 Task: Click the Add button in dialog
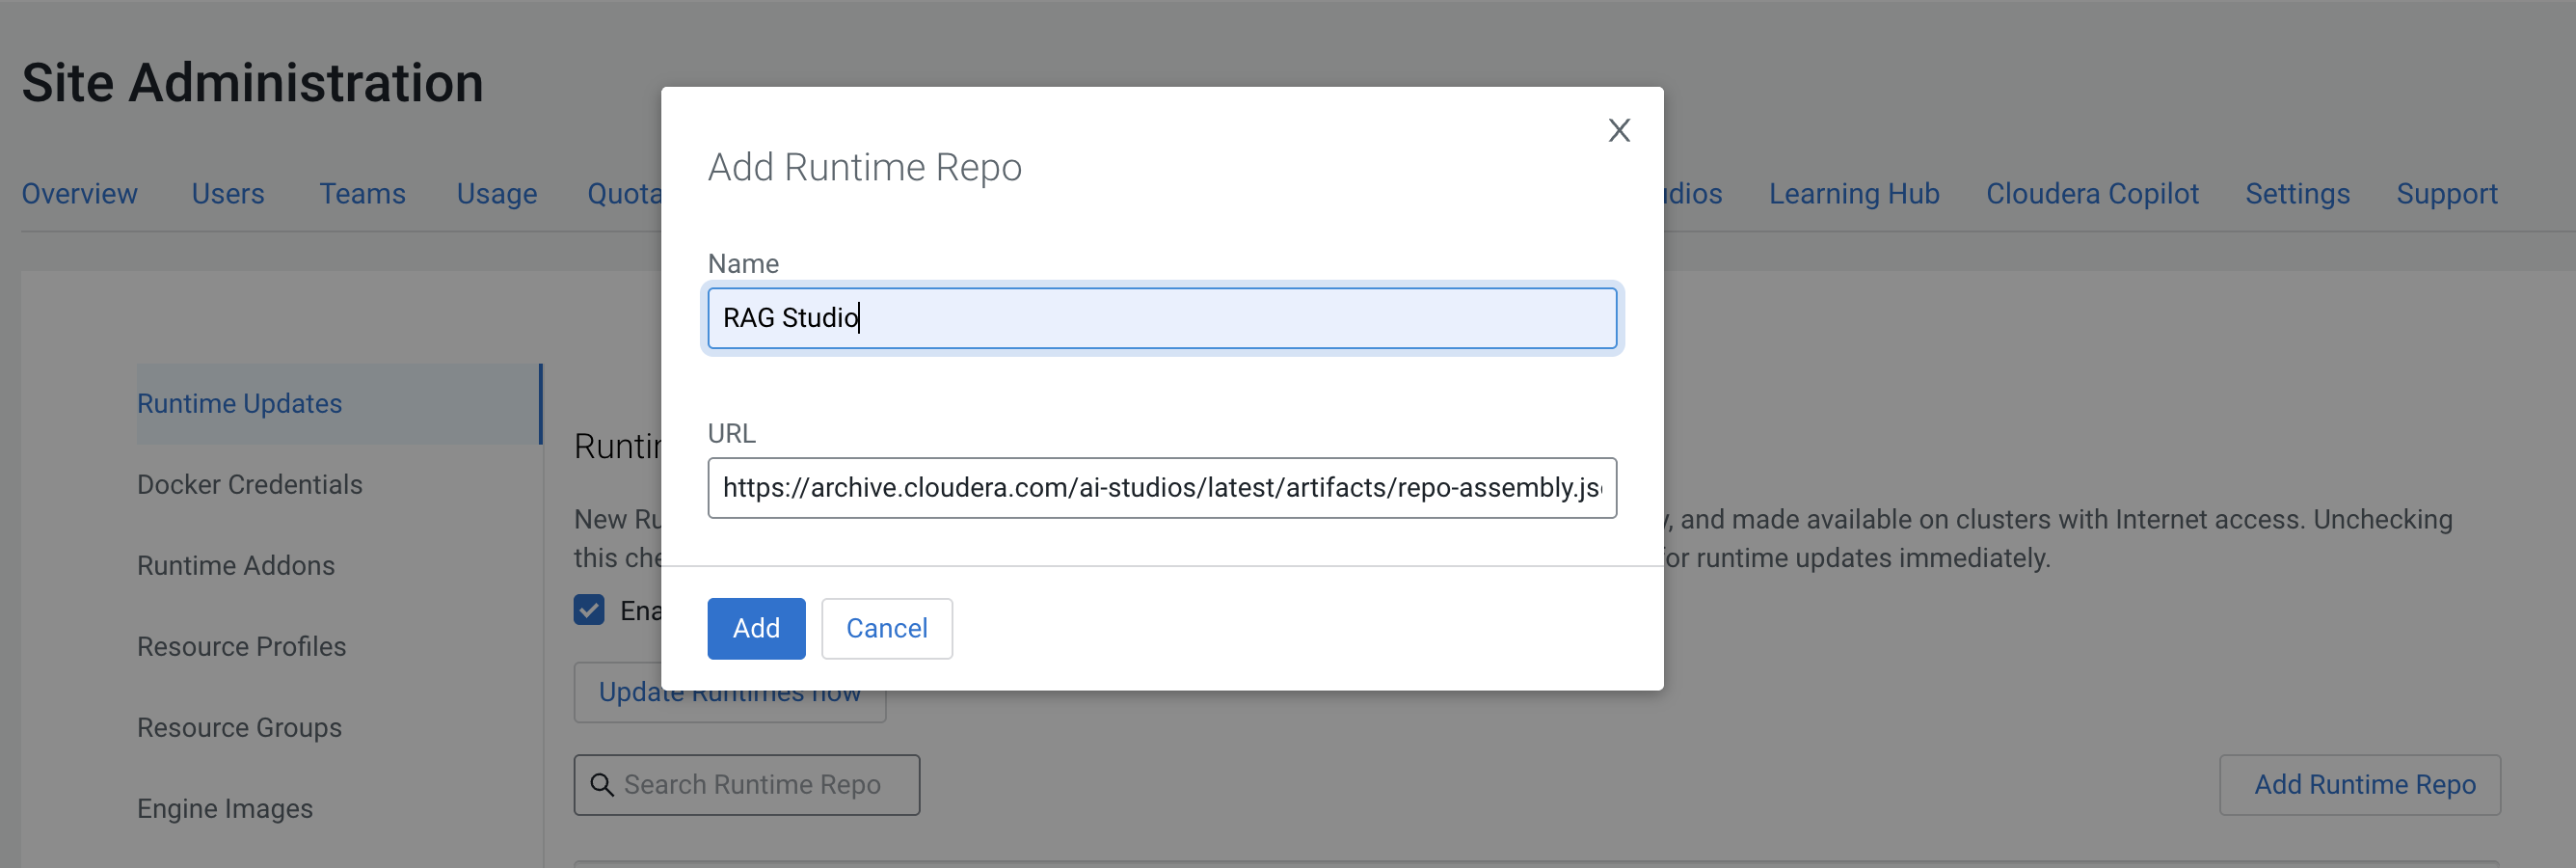(x=755, y=628)
